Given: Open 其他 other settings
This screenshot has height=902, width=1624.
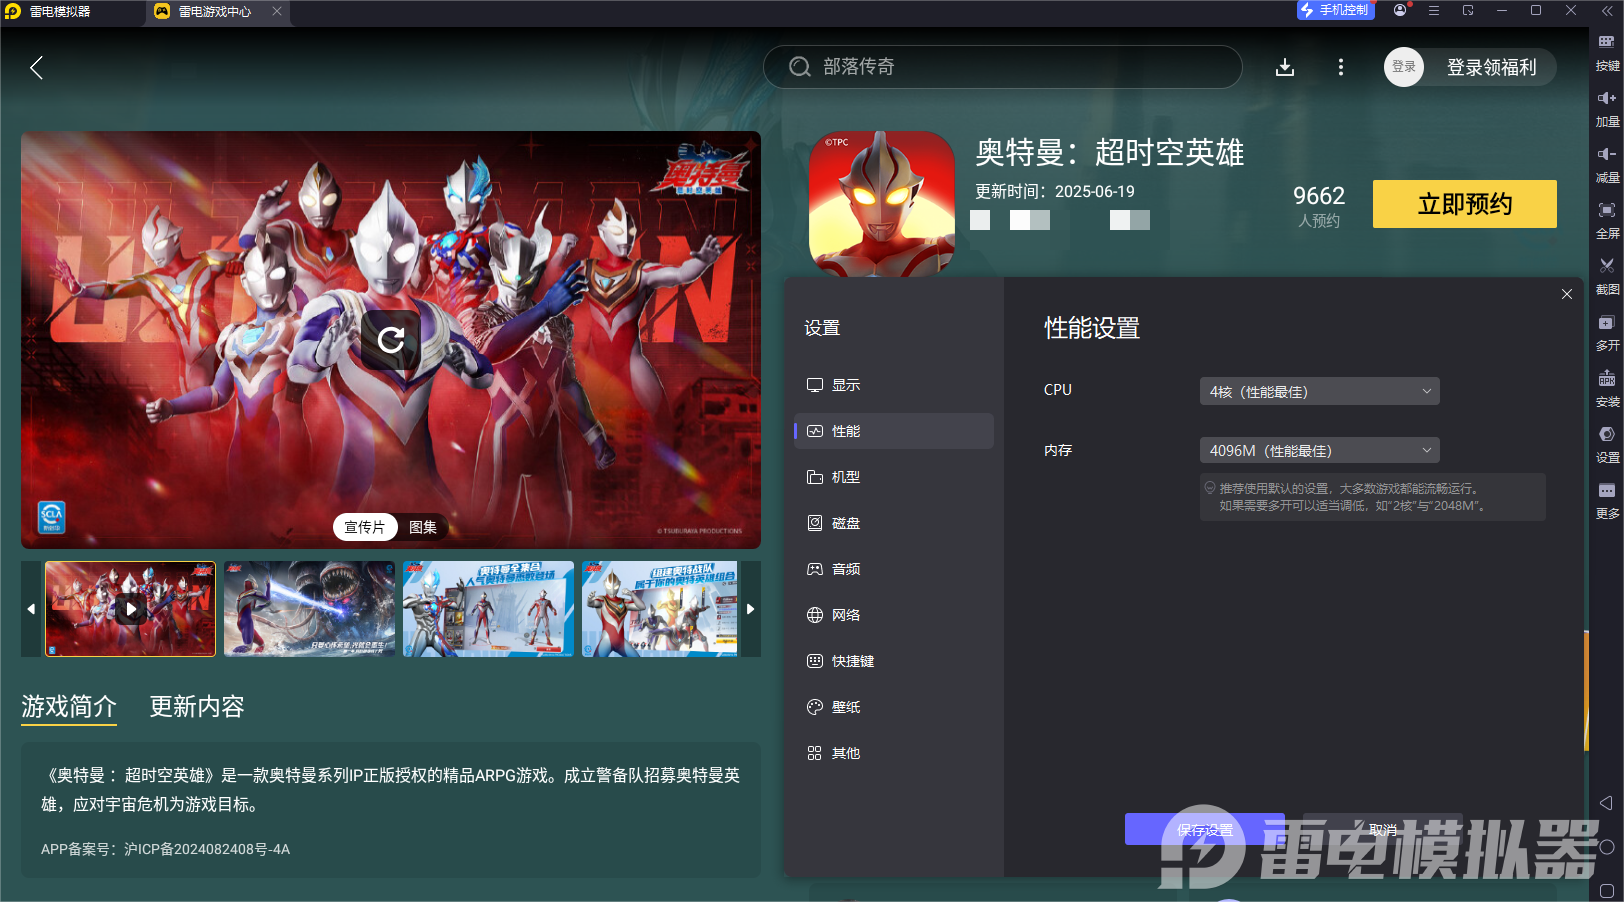Looking at the screenshot, I should (894, 753).
